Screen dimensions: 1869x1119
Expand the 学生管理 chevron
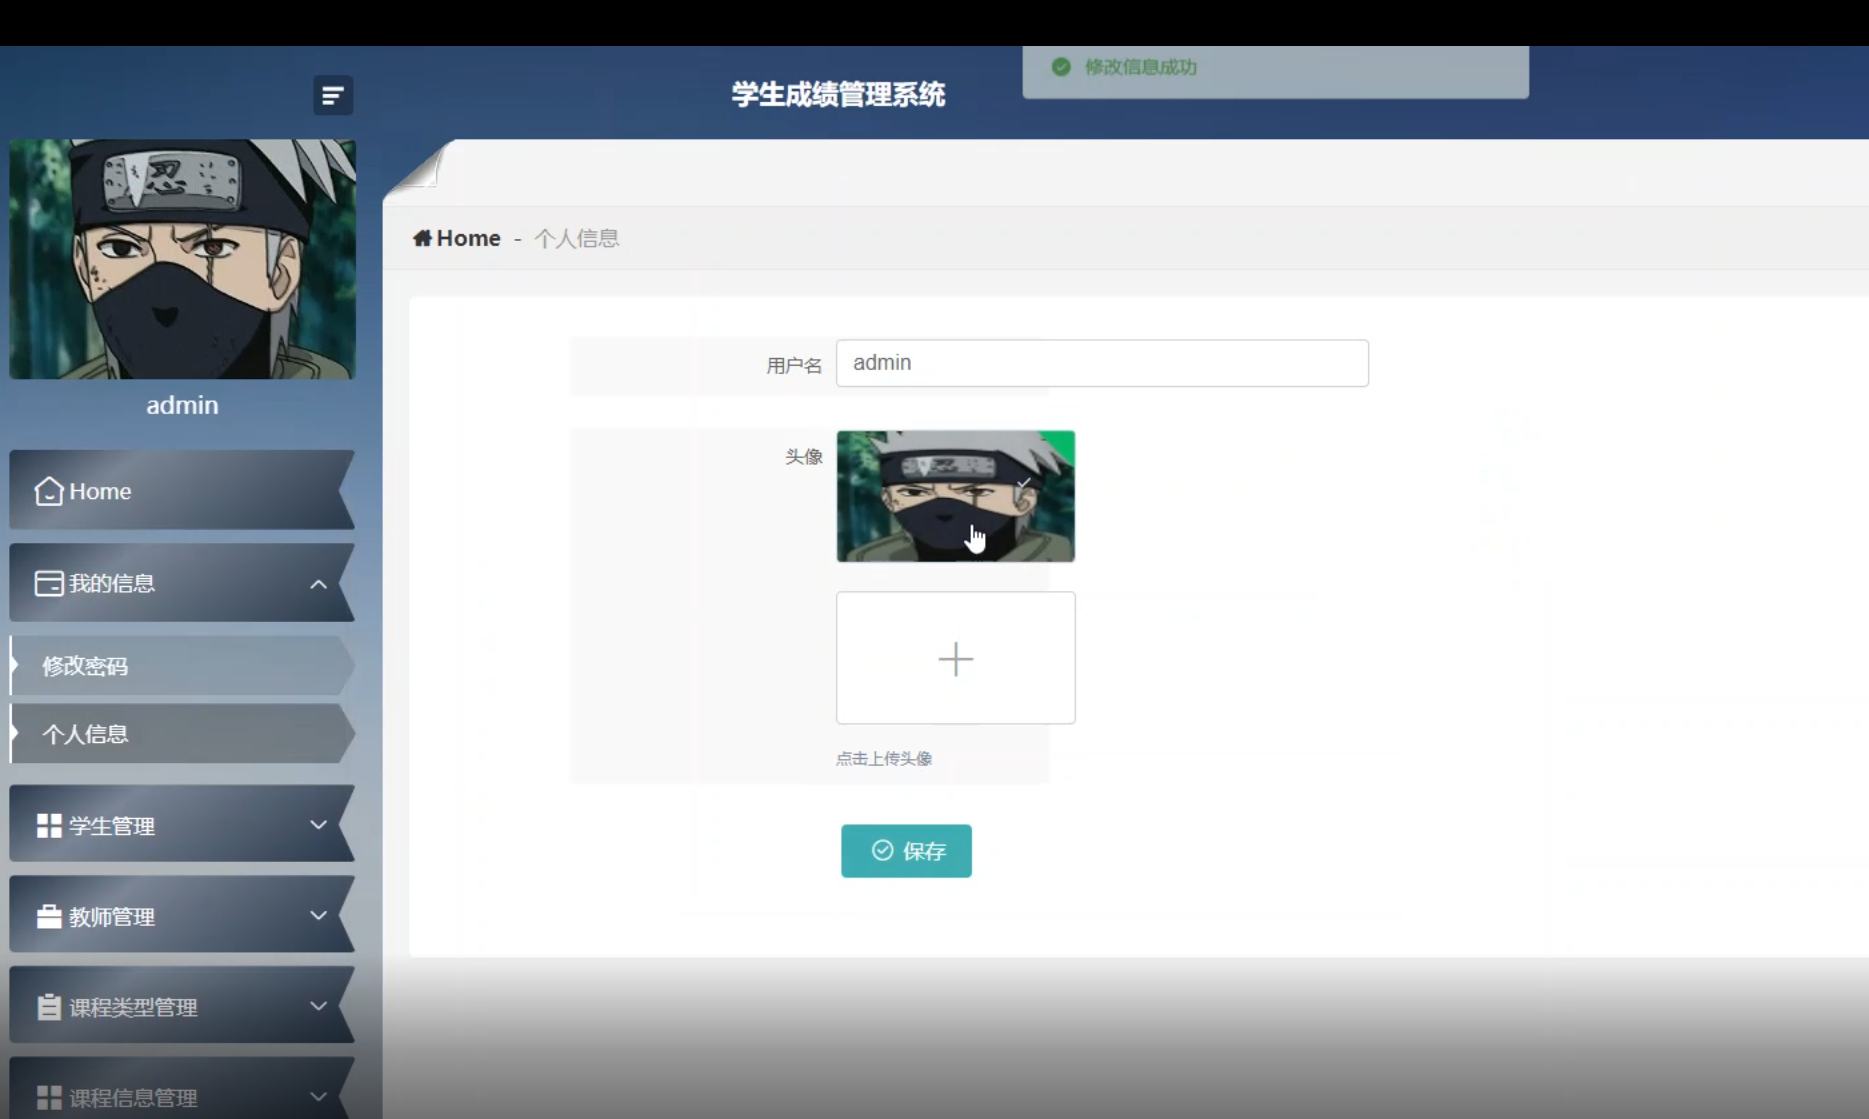pos(318,825)
